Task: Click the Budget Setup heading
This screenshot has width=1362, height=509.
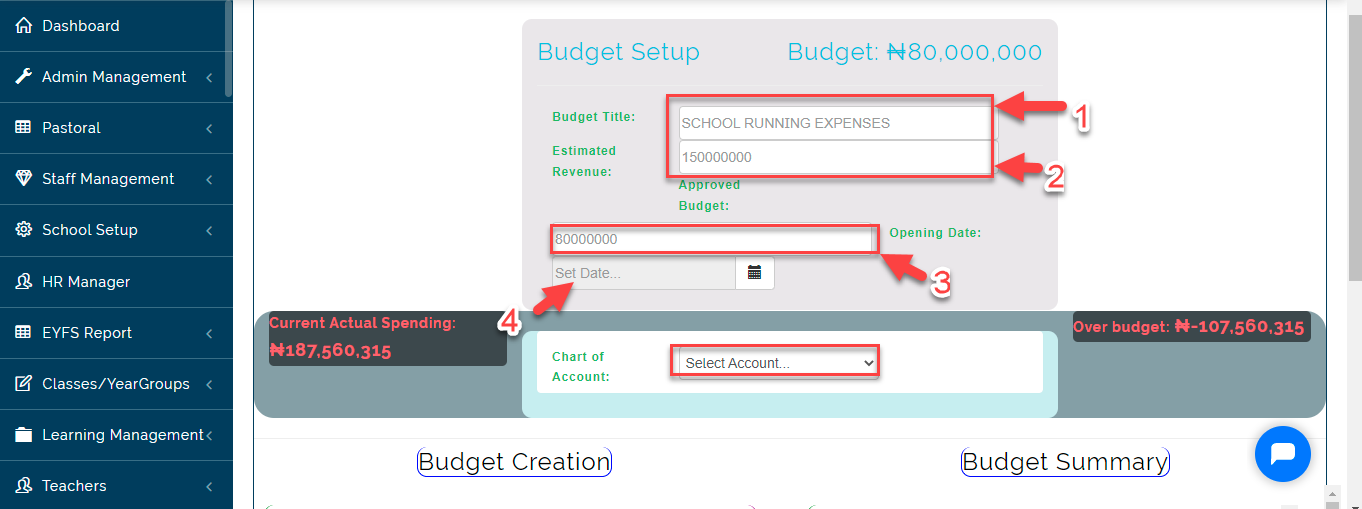Action: [x=619, y=52]
